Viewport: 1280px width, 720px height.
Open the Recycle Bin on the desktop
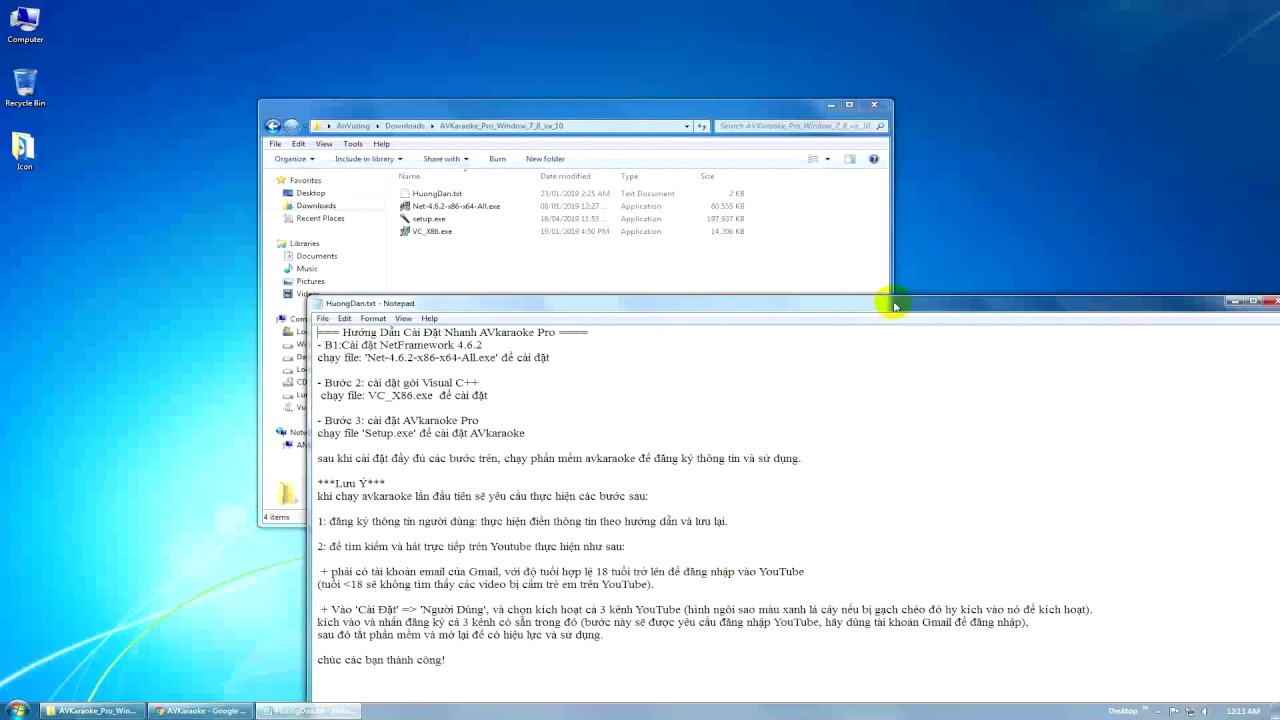point(25,88)
